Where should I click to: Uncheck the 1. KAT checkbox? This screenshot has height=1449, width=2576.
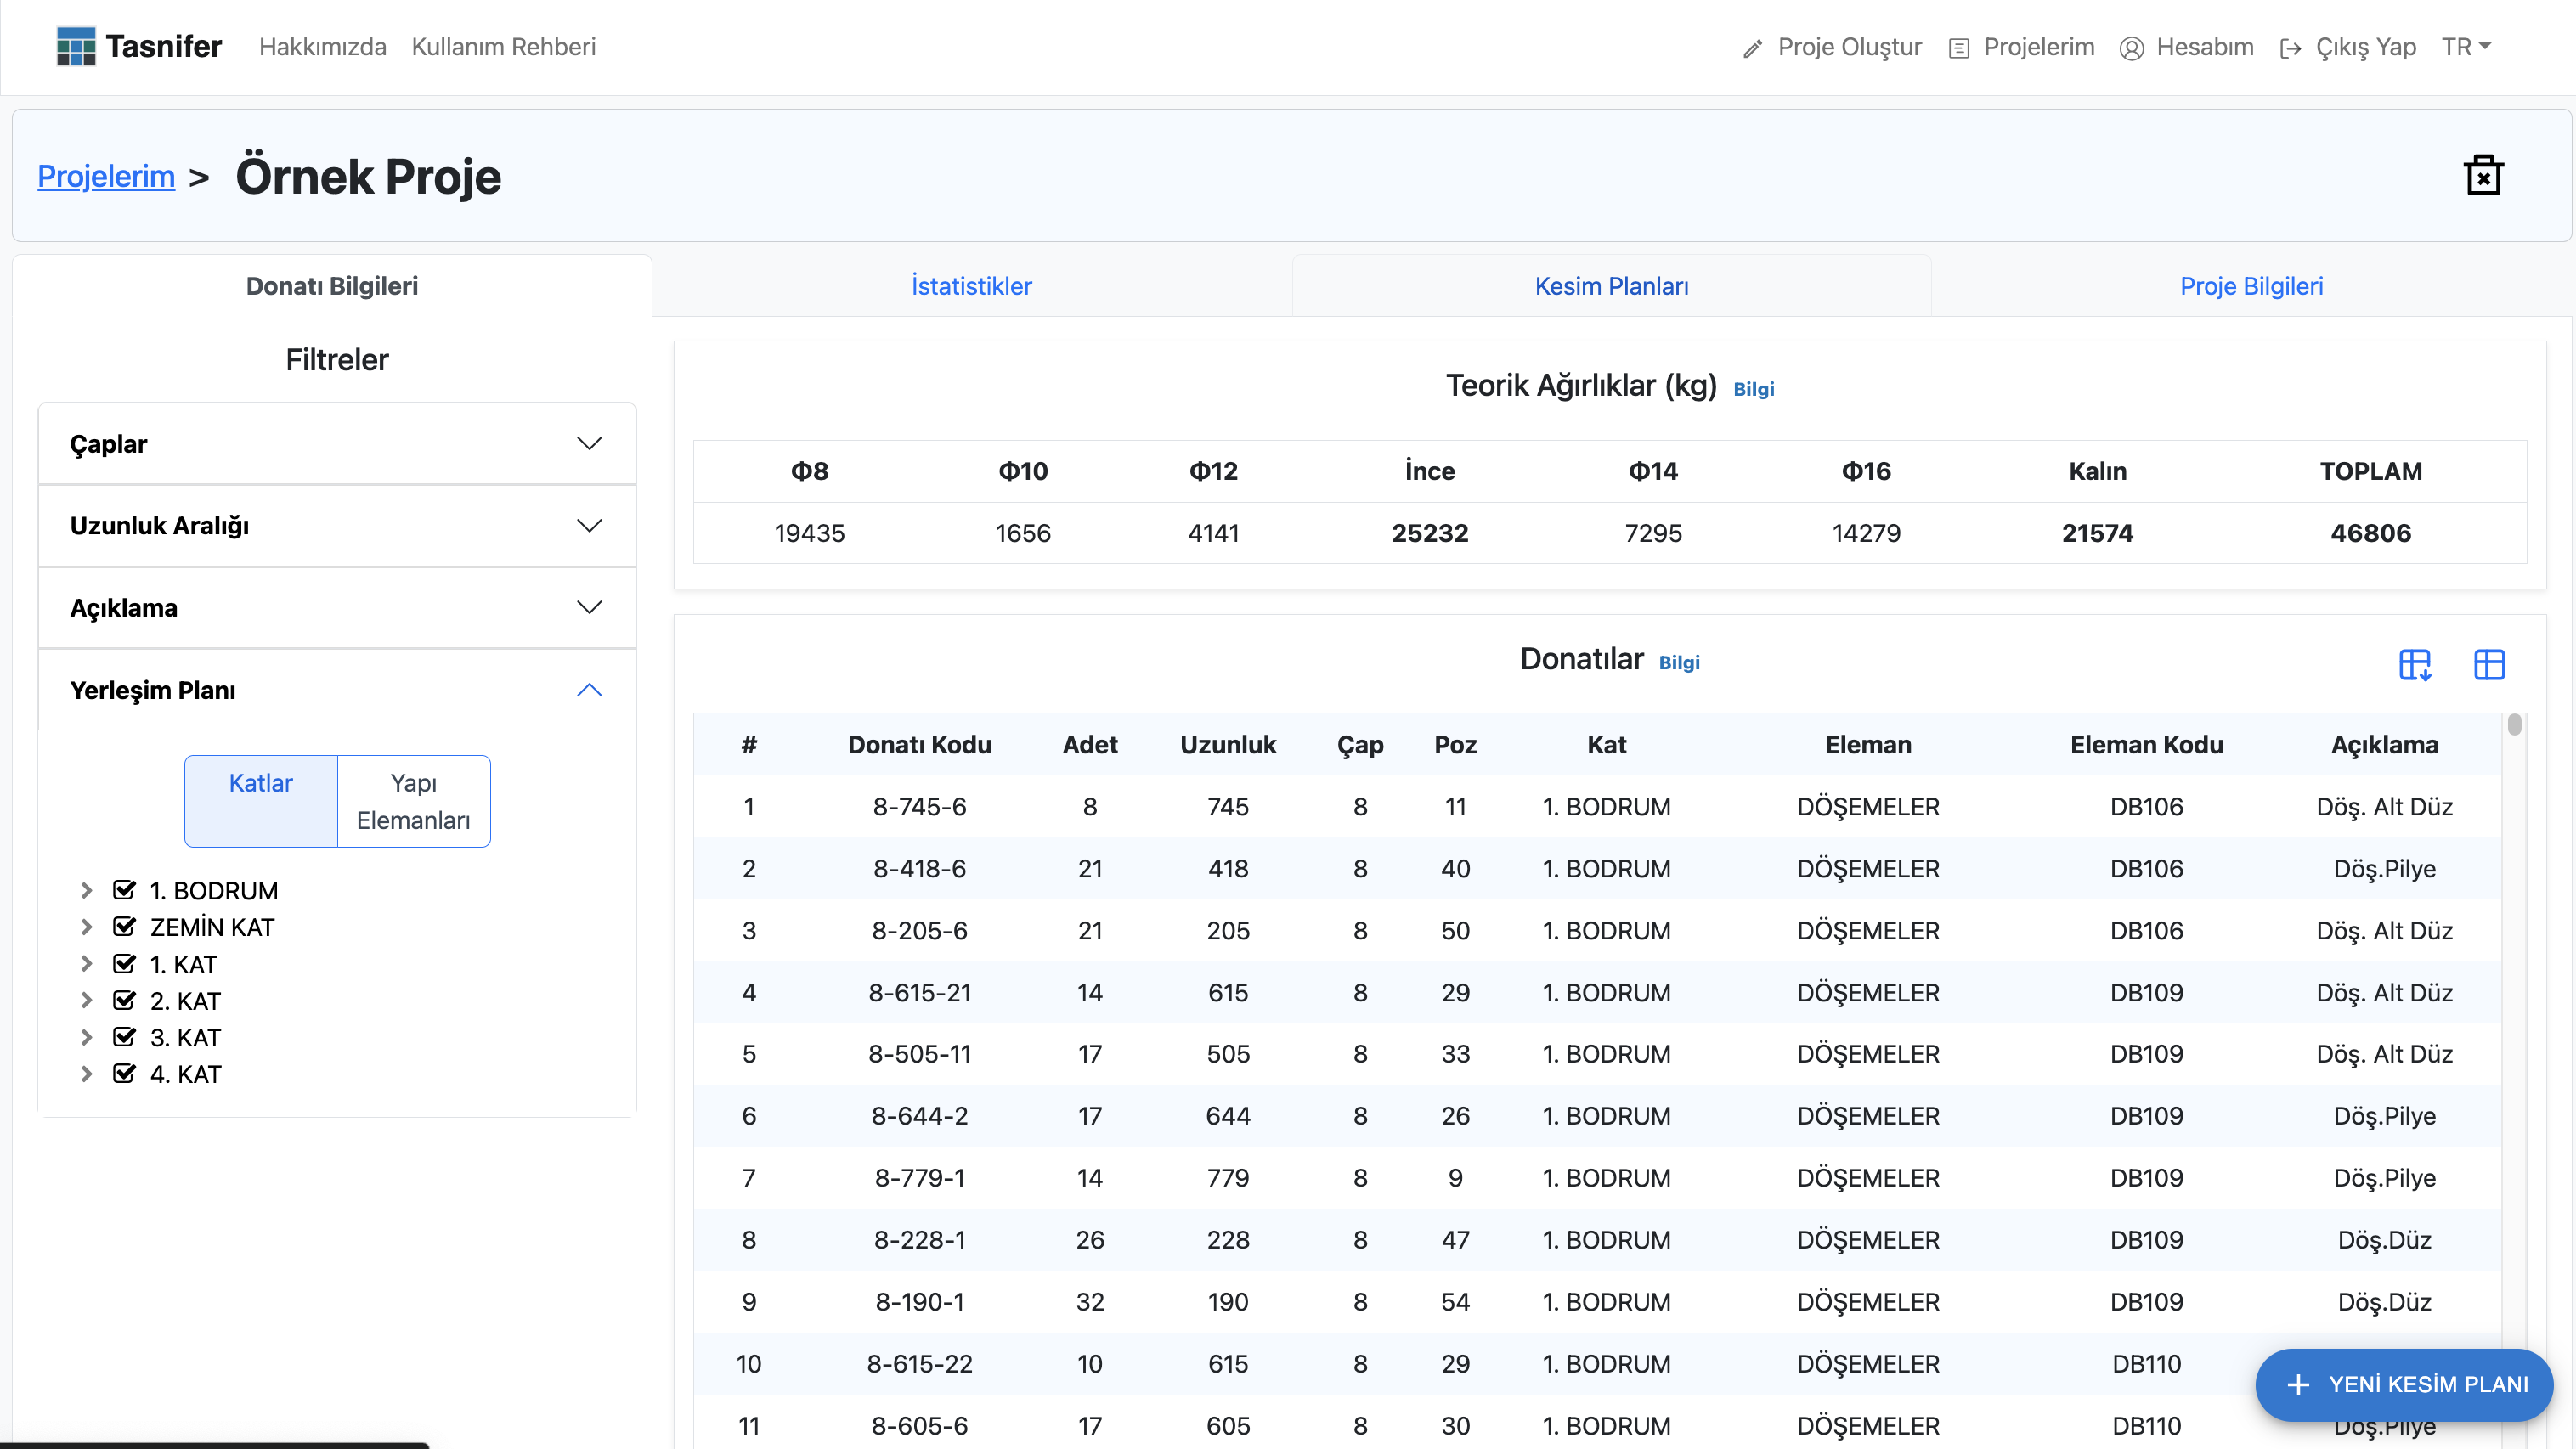click(124, 963)
